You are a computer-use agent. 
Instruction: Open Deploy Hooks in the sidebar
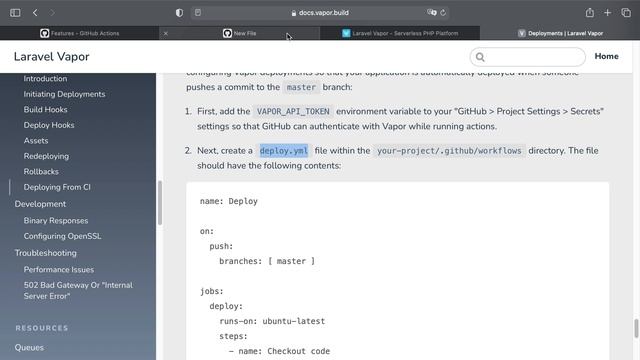coord(49,125)
